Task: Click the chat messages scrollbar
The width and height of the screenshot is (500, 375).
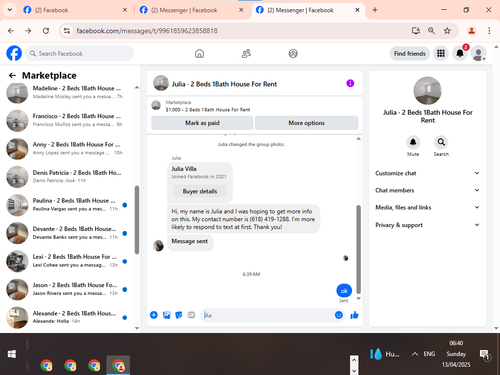Action: pos(359,249)
